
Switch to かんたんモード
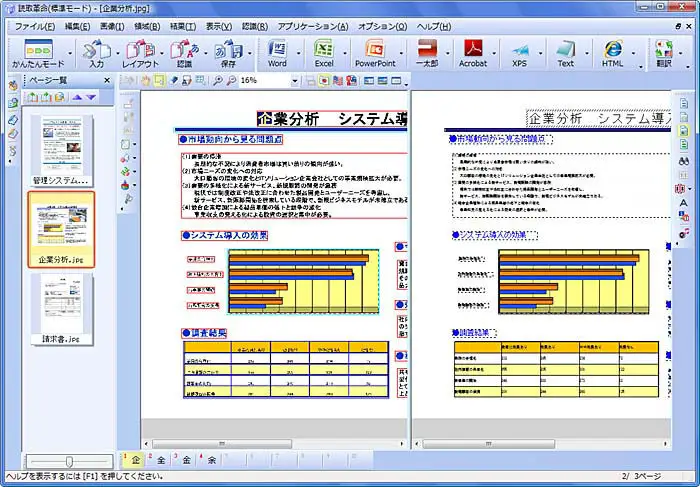pyautogui.click(x=38, y=52)
